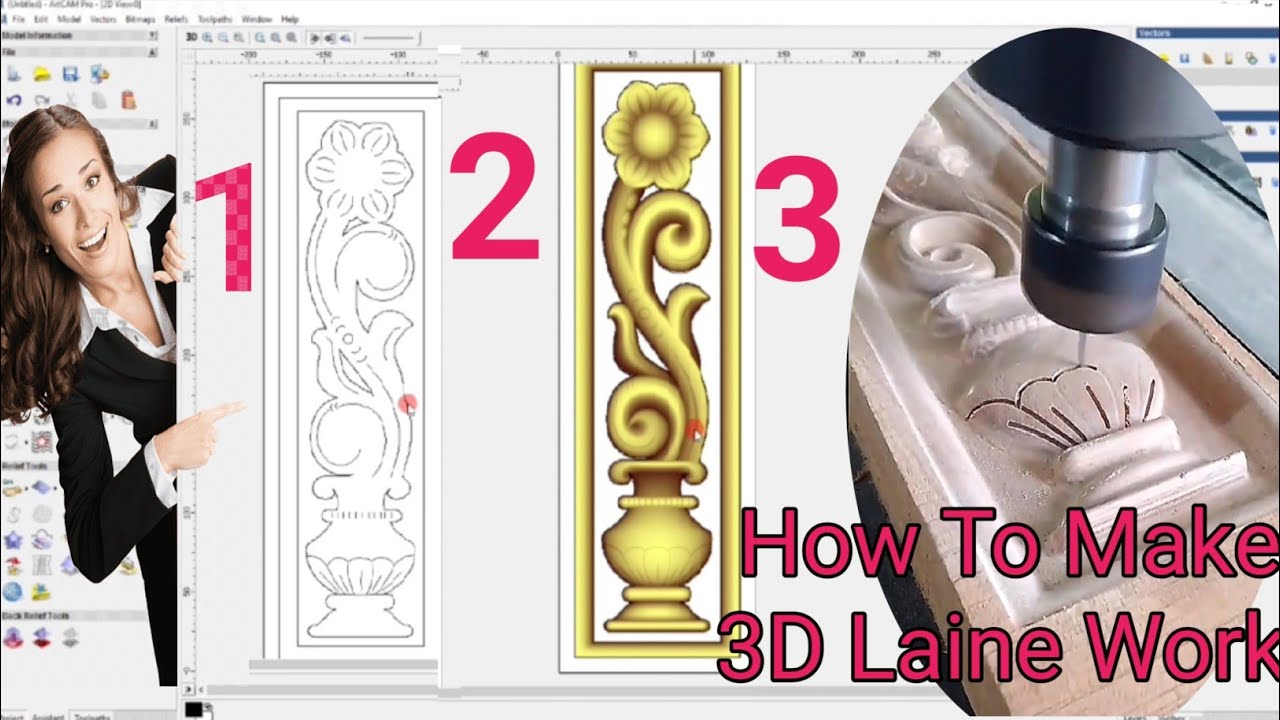Switch to the Toolpaths tab
Viewport: 1280px width, 720px height.
point(93,716)
